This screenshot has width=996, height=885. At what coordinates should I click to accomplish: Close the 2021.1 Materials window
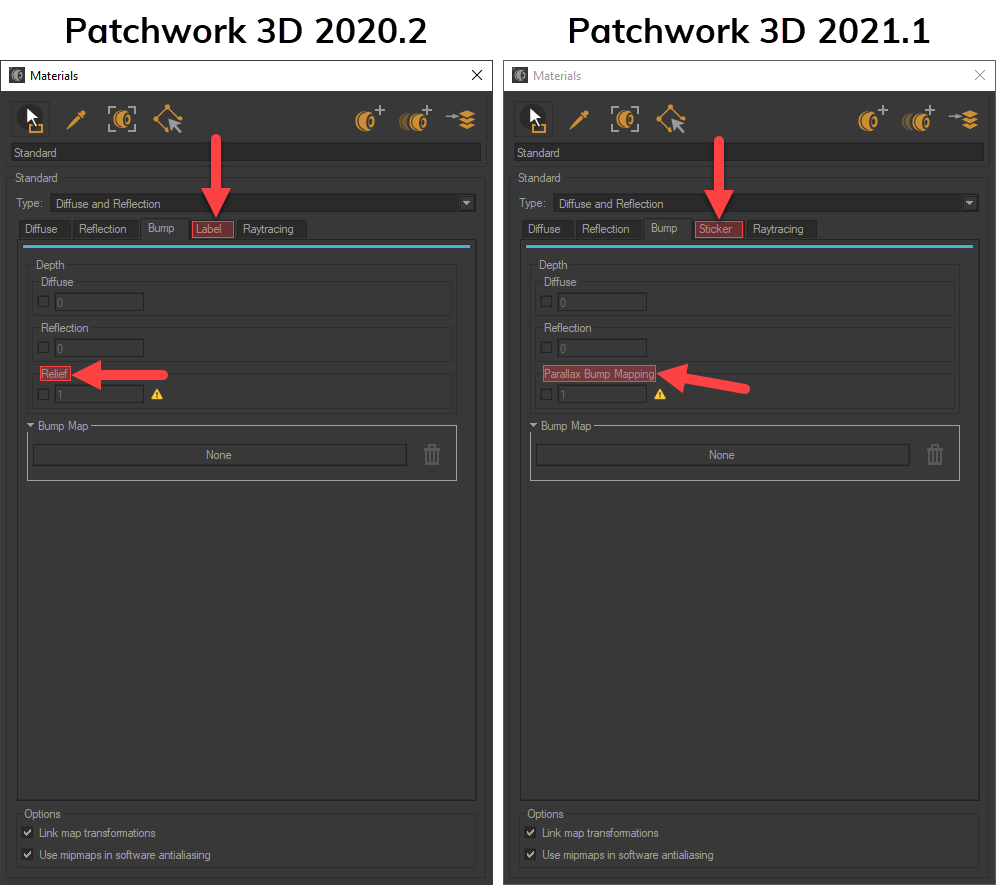click(x=980, y=76)
